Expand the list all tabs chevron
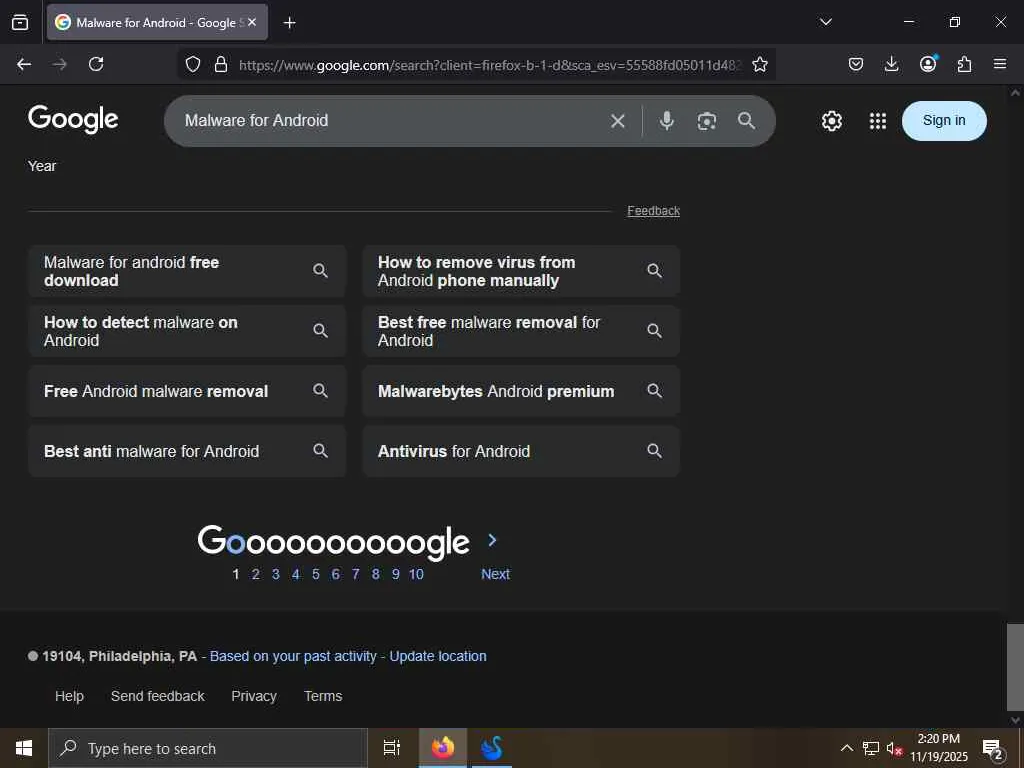1024x768 pixels. click(825, 22)
